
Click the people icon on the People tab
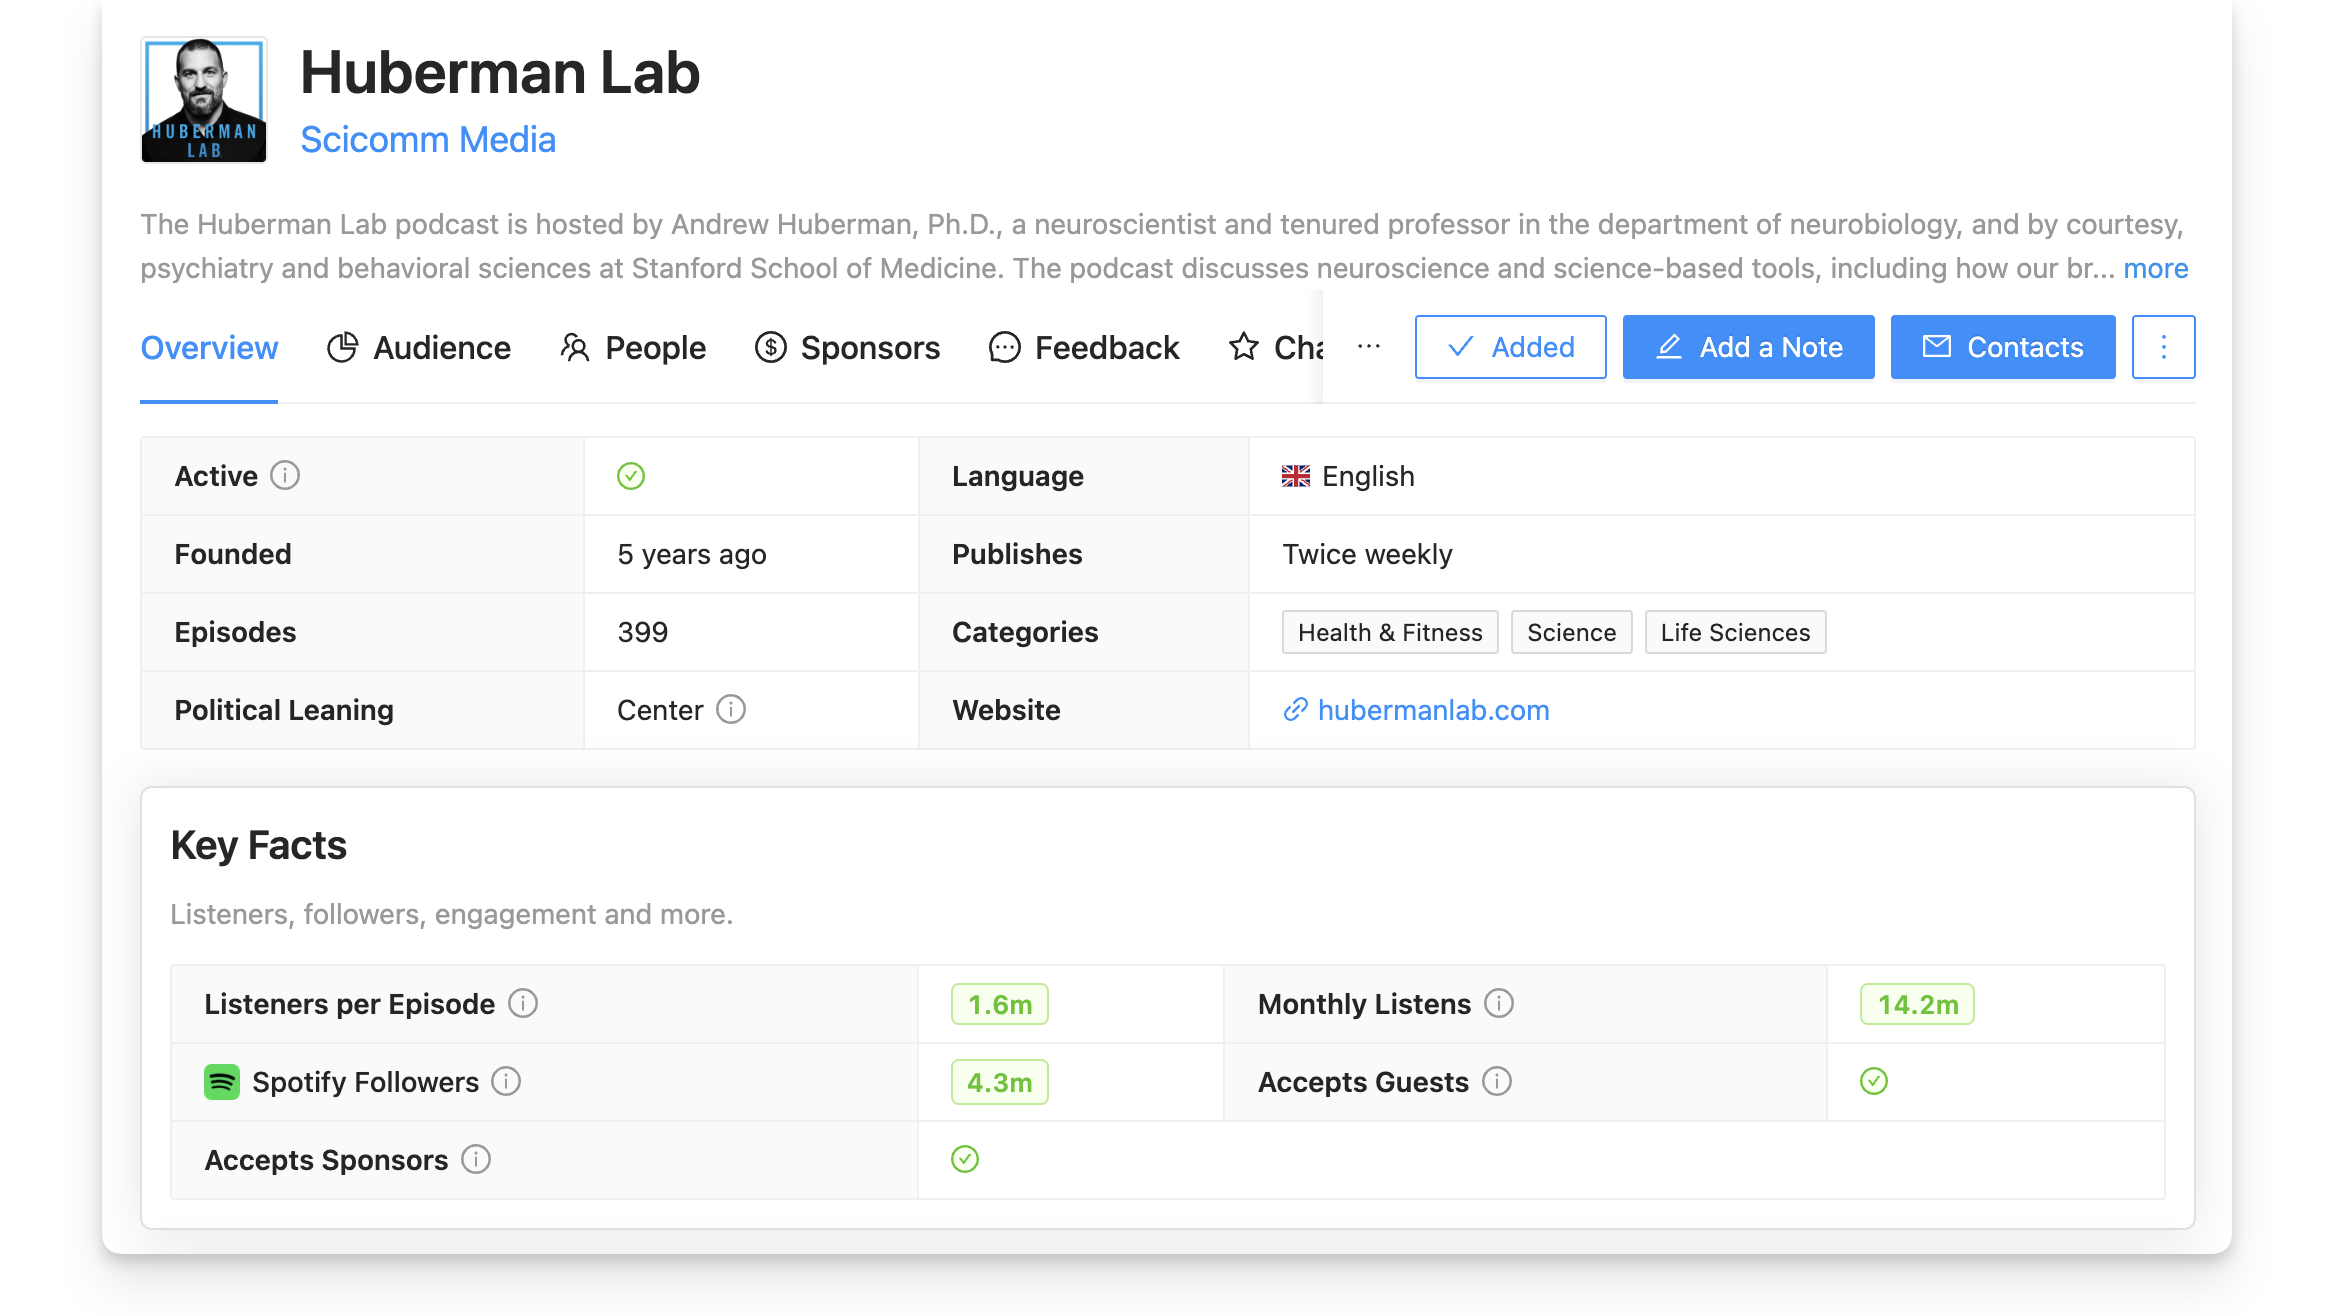[574, 347]
